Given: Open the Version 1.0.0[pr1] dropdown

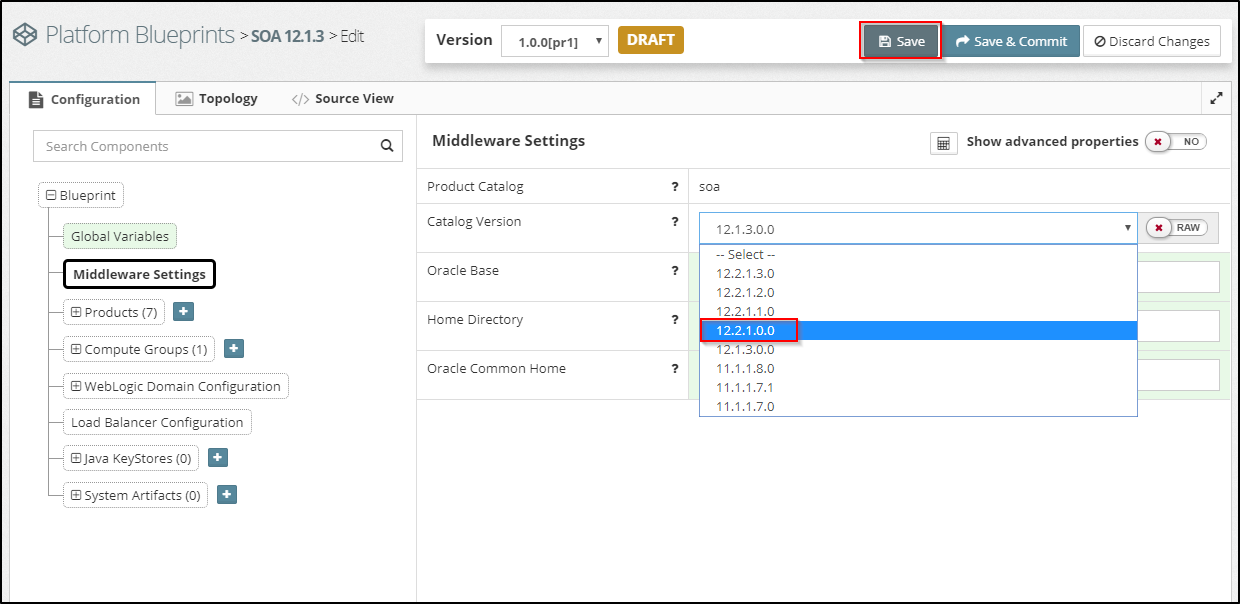Looking at the screenshot, I should click(x=554, y=42).
